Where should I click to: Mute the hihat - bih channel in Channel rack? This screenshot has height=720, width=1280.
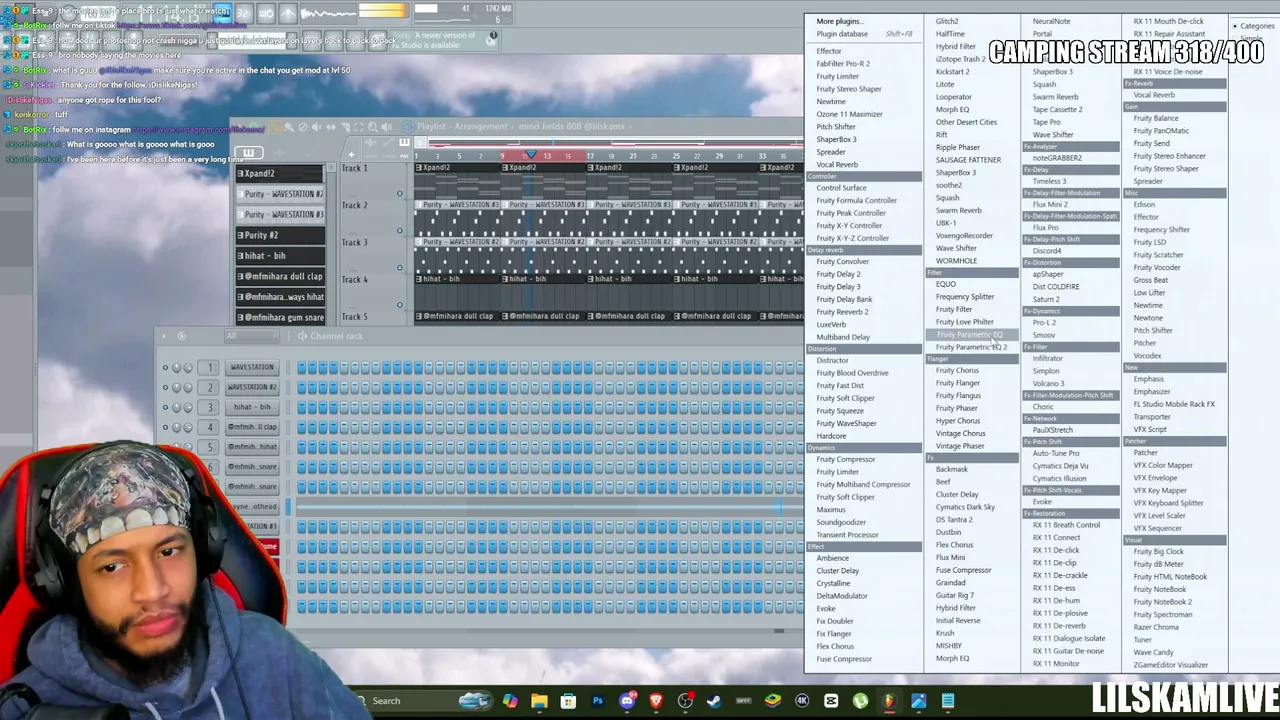165,407
